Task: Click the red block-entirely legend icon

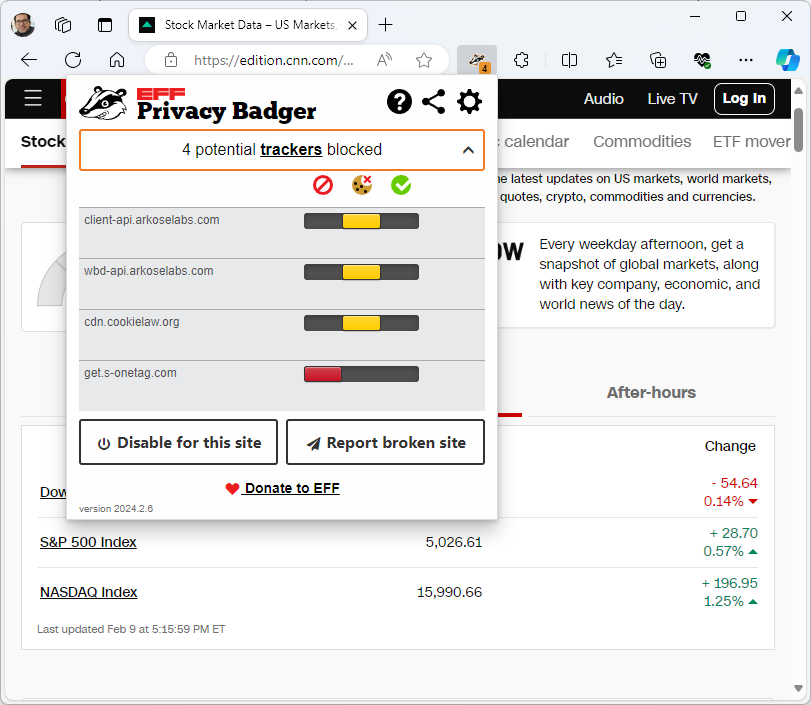Action: click(x=323, y=185)
